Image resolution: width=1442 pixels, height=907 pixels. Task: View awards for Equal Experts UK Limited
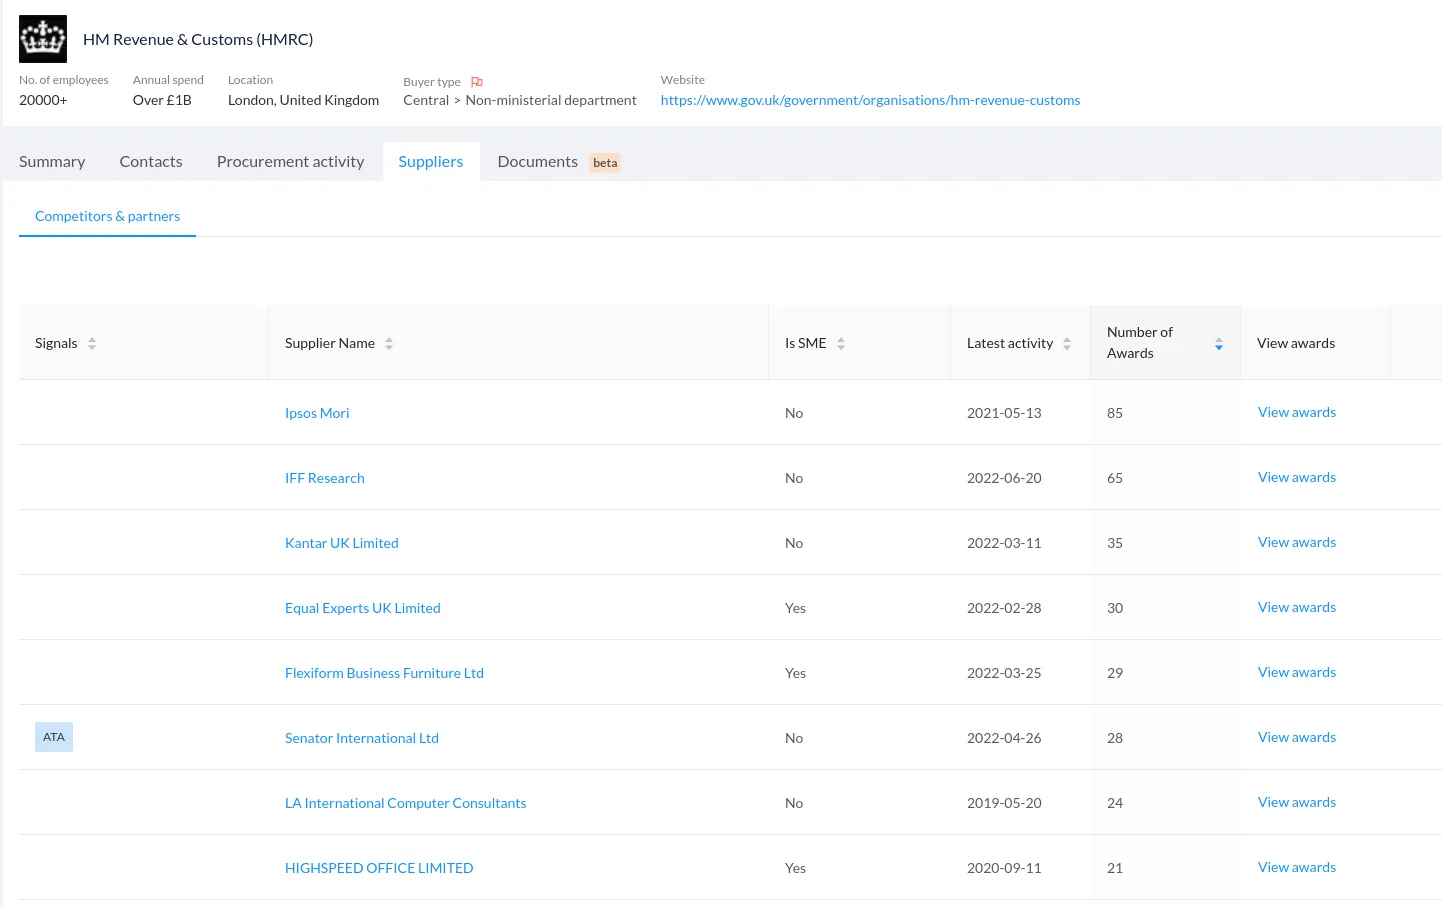pyautogui.click(x=1297, y=607)
